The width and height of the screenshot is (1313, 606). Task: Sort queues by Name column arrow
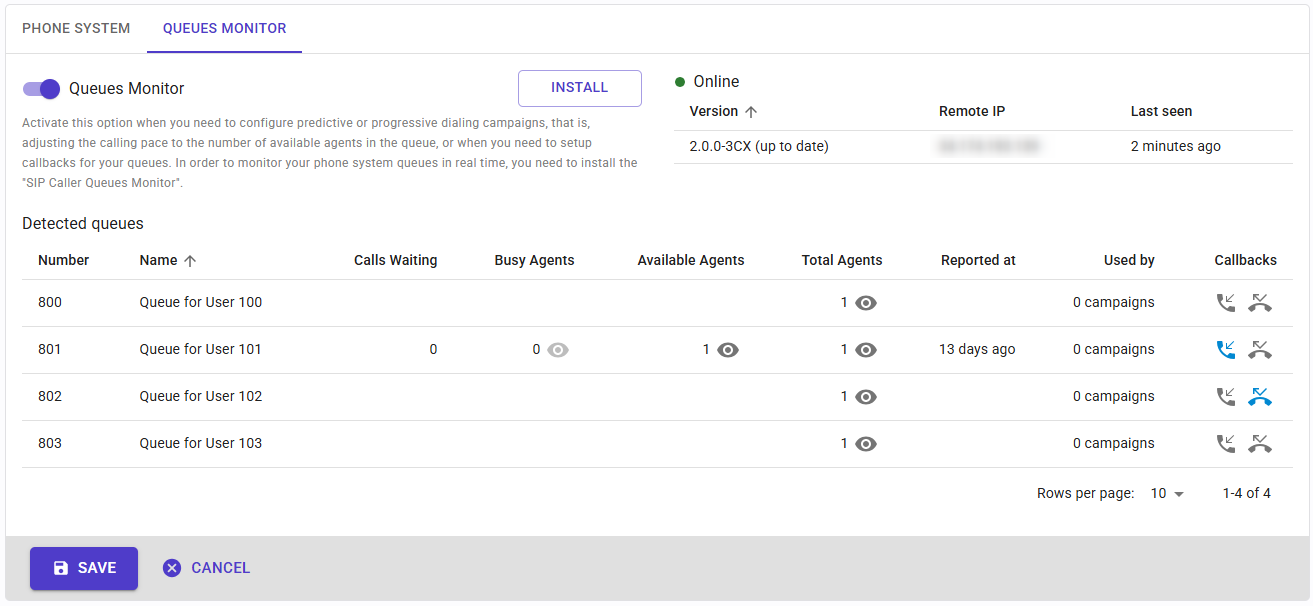click(190, 260)
